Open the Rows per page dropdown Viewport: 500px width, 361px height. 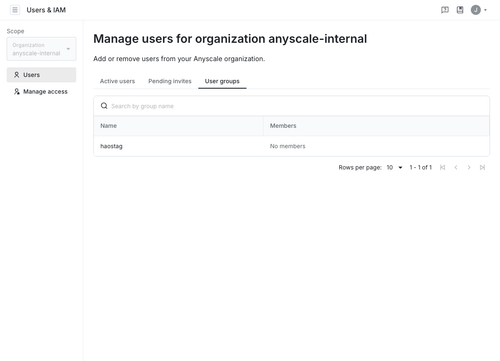[395, 167]
